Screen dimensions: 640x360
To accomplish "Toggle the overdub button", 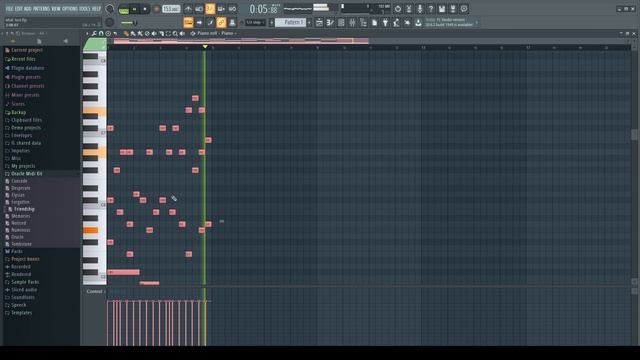I will pyautogui.click(x=221, y=9).
